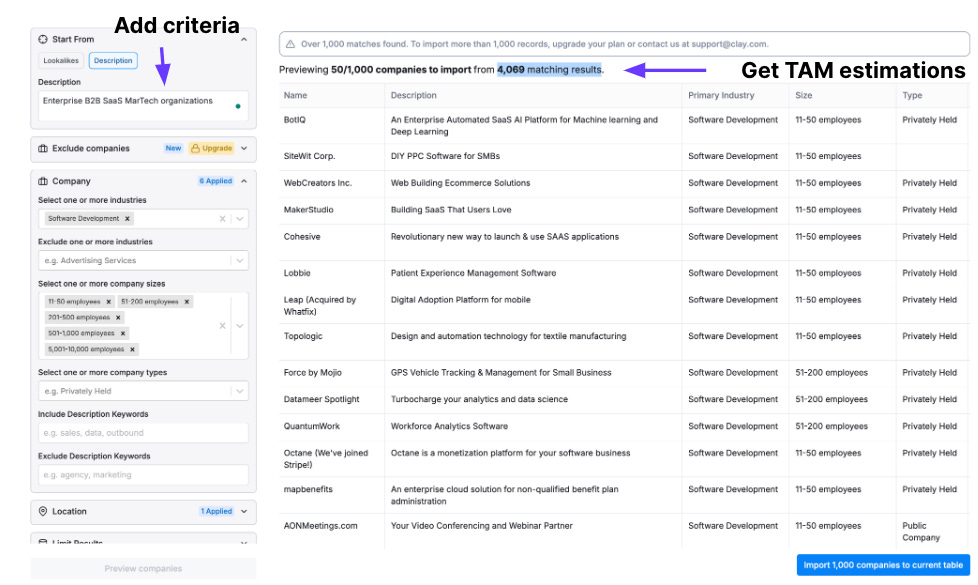This screenshot has width=978, height=585.
Task: Select the Lobbie row name
Action: pos(297,273)
